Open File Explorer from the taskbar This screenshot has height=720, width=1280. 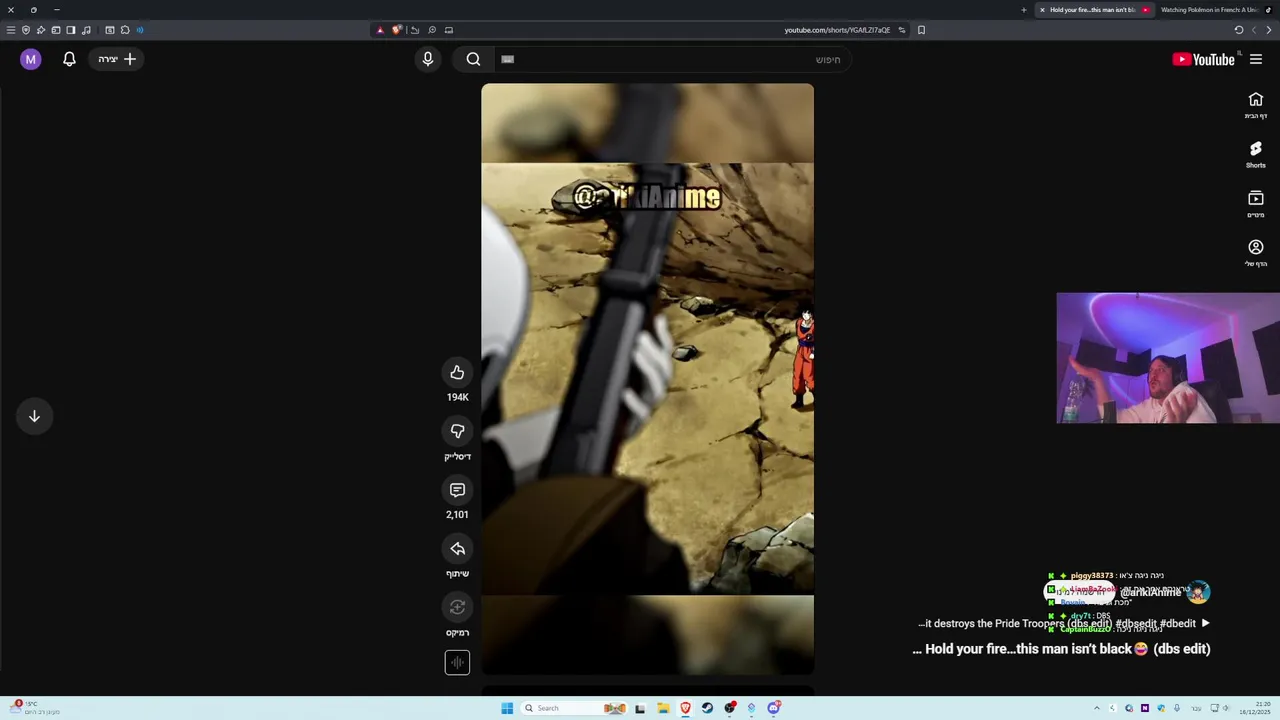[x=663, y=708]
